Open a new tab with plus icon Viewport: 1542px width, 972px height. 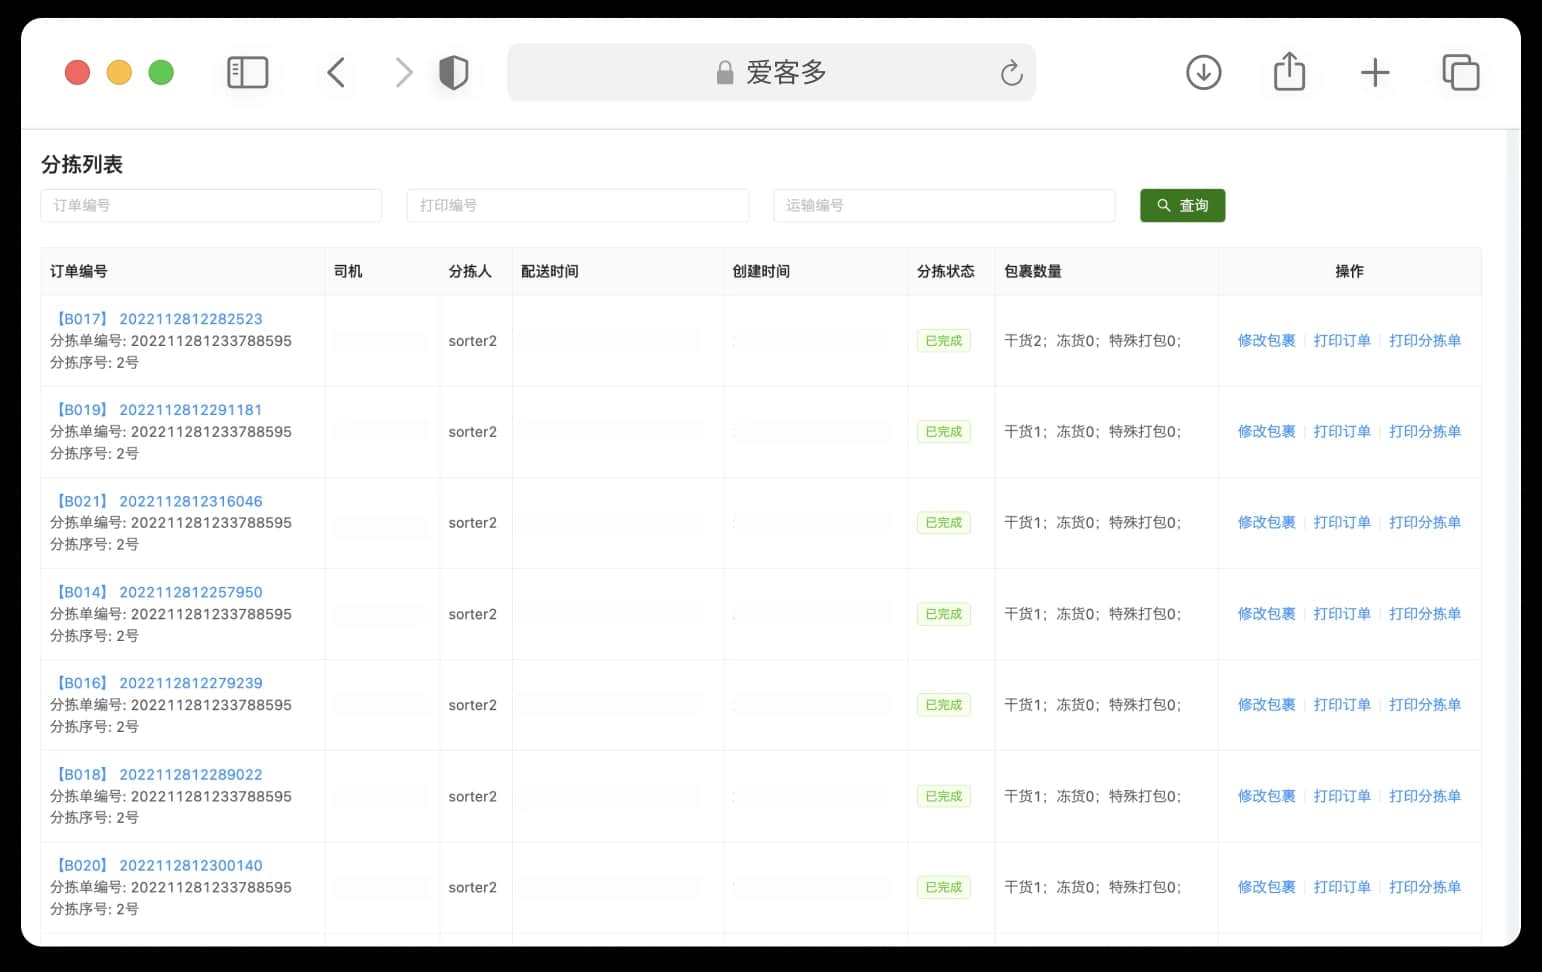pyautogui.click(x=1375, y=72)
